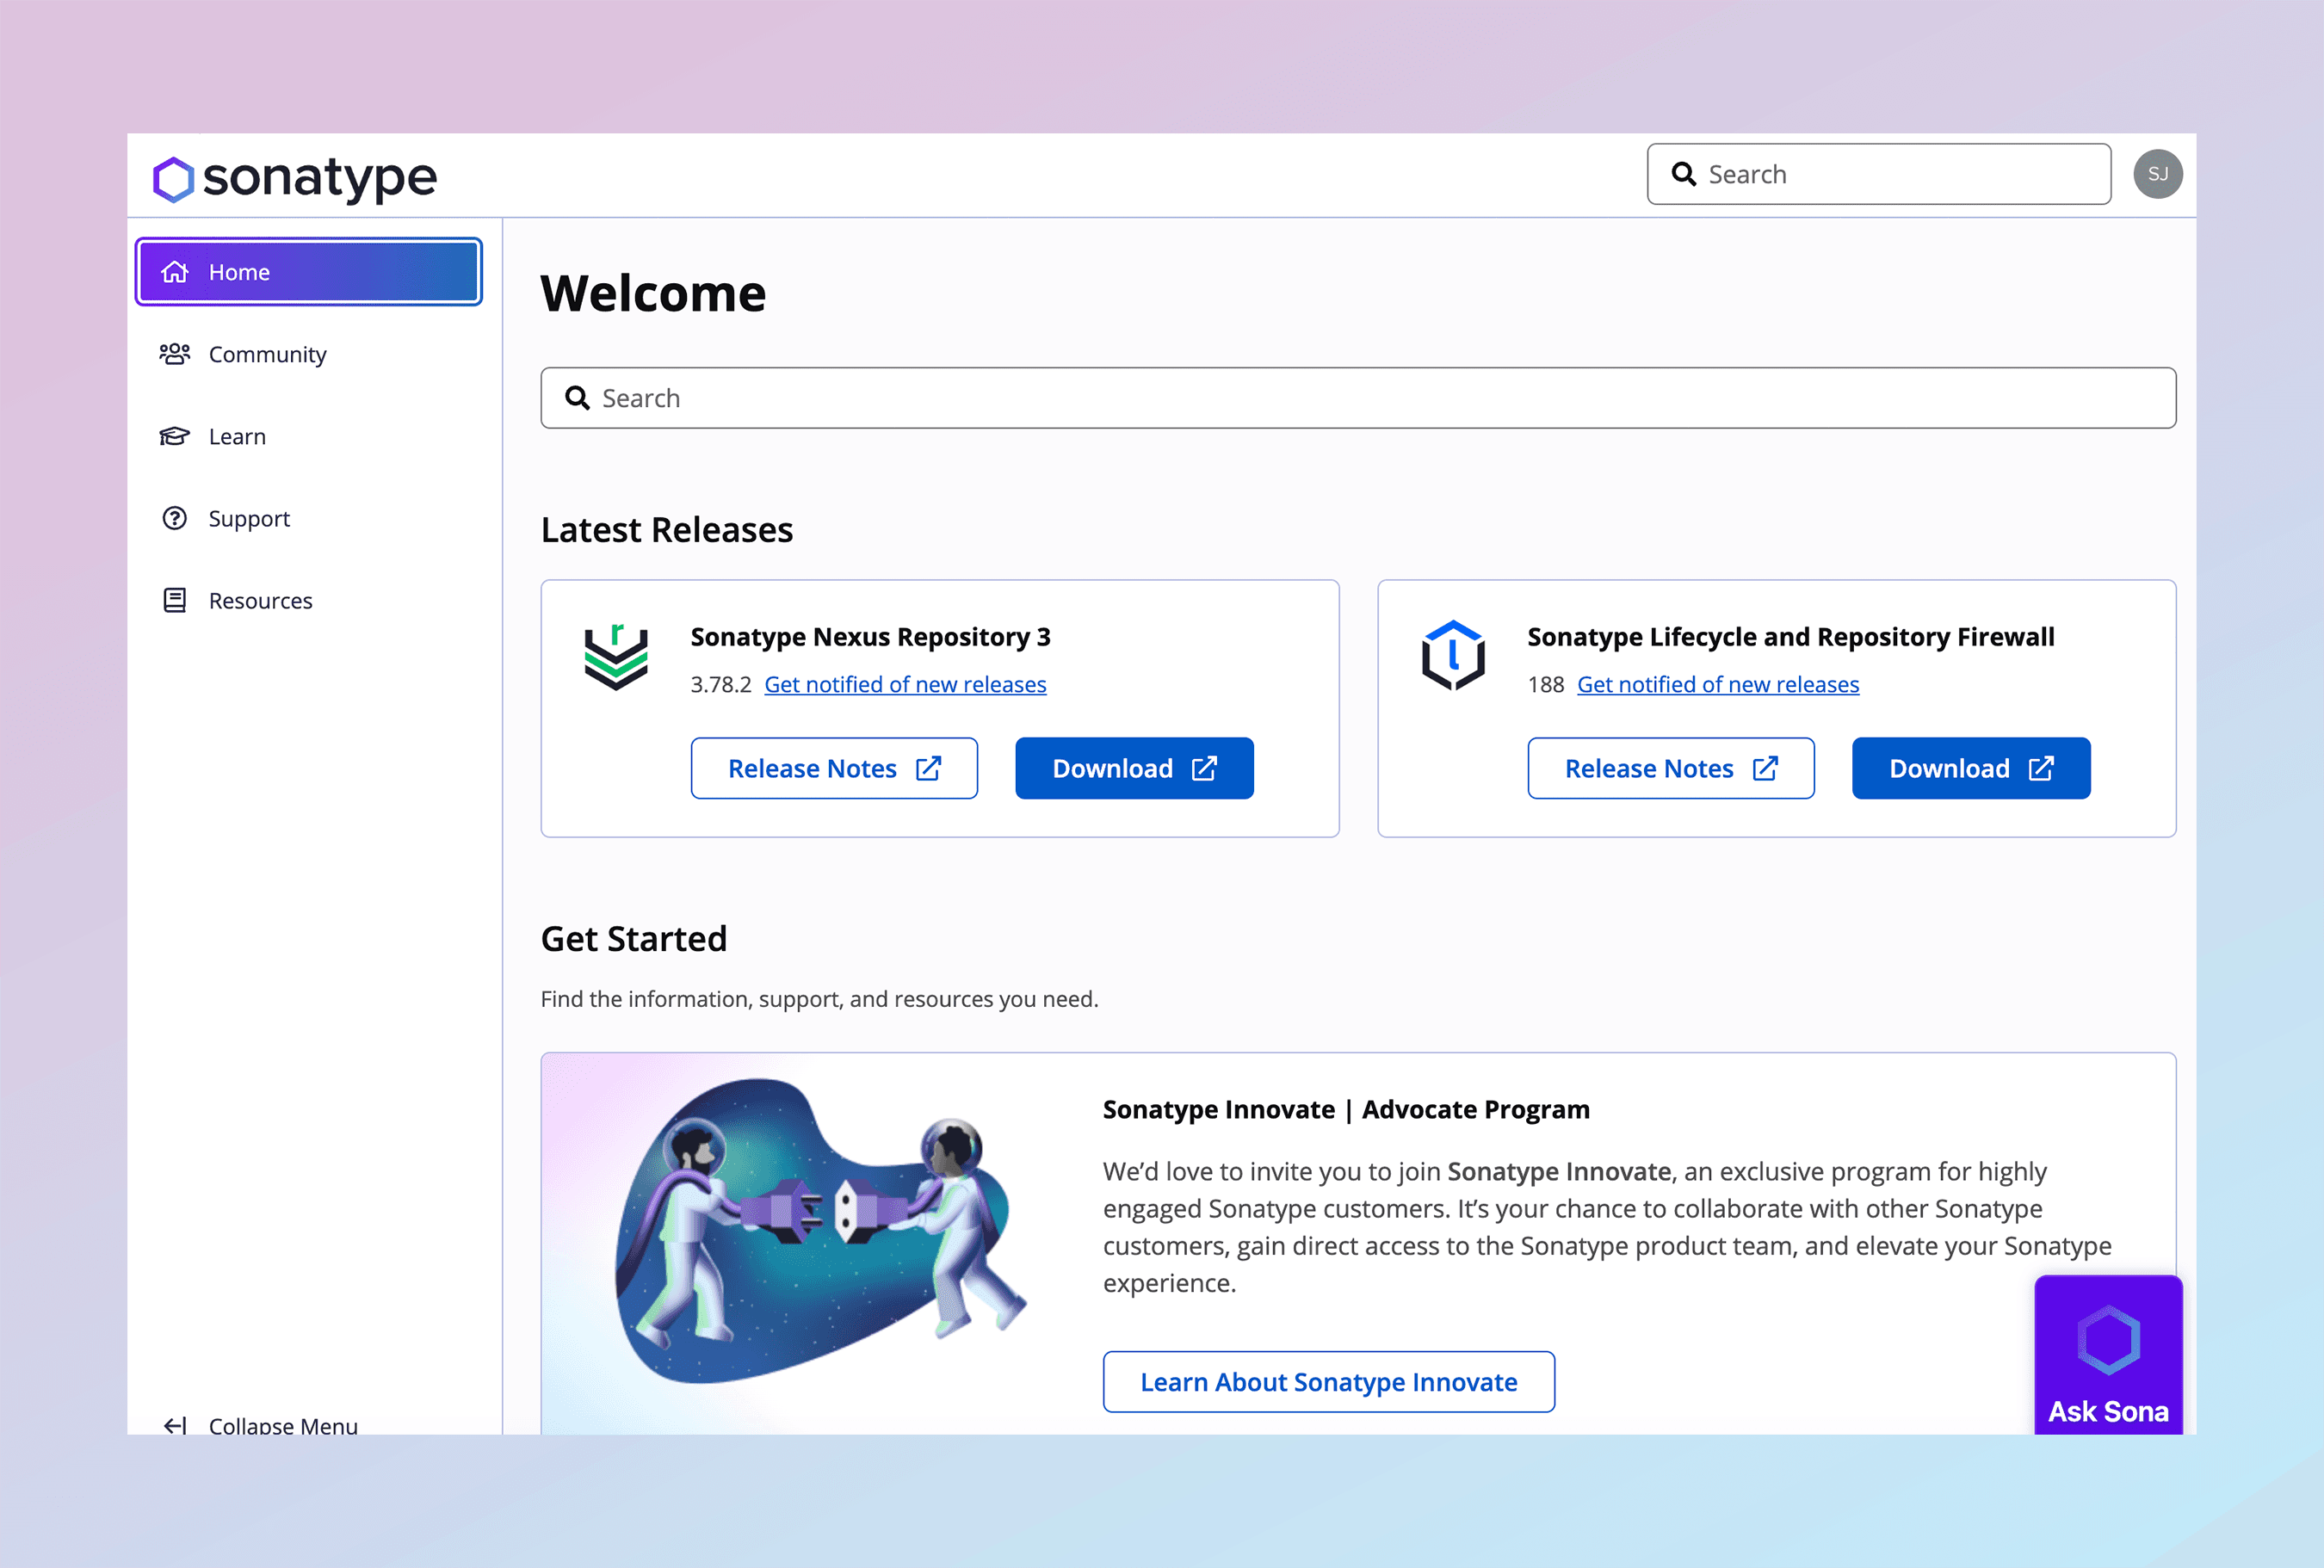This screenshot has width=2324, height=1568.
Task: Collapse the sidebar menu
Action: 260,1425
